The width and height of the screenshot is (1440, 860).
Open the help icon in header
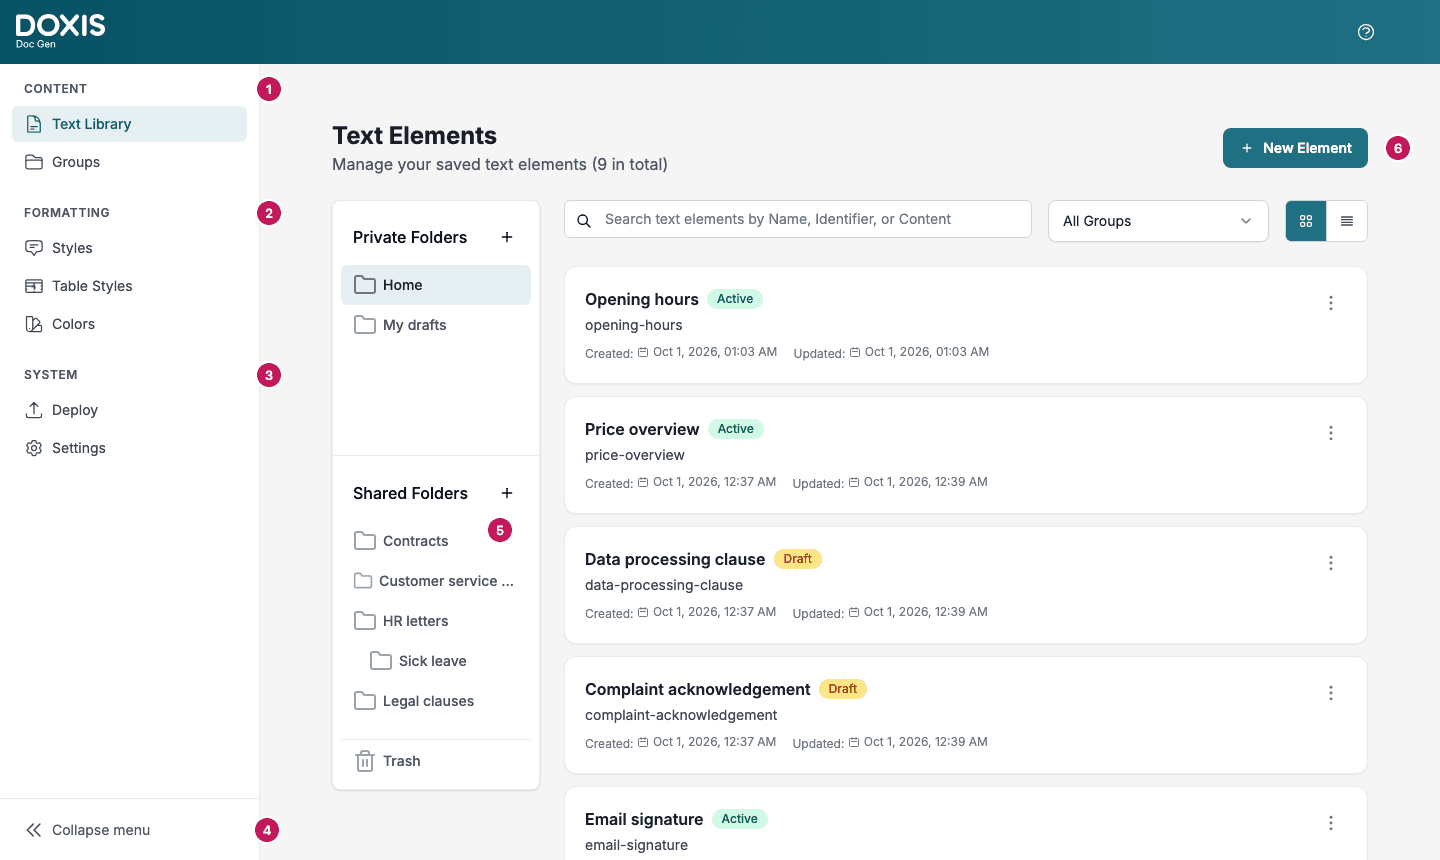pyautogui.click(x=1366, y=32)
